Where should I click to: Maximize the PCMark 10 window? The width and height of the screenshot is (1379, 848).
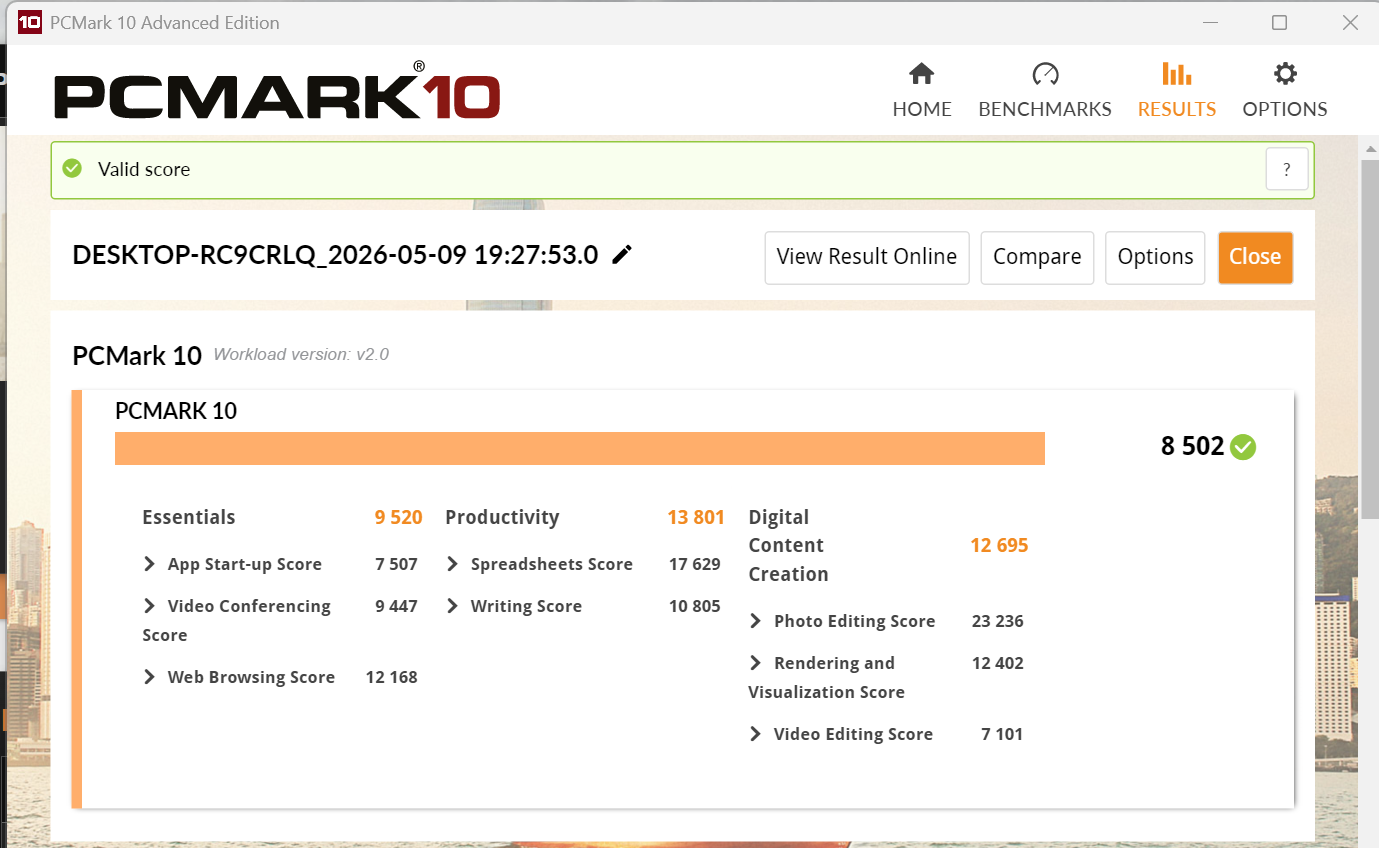point(1279,22)
